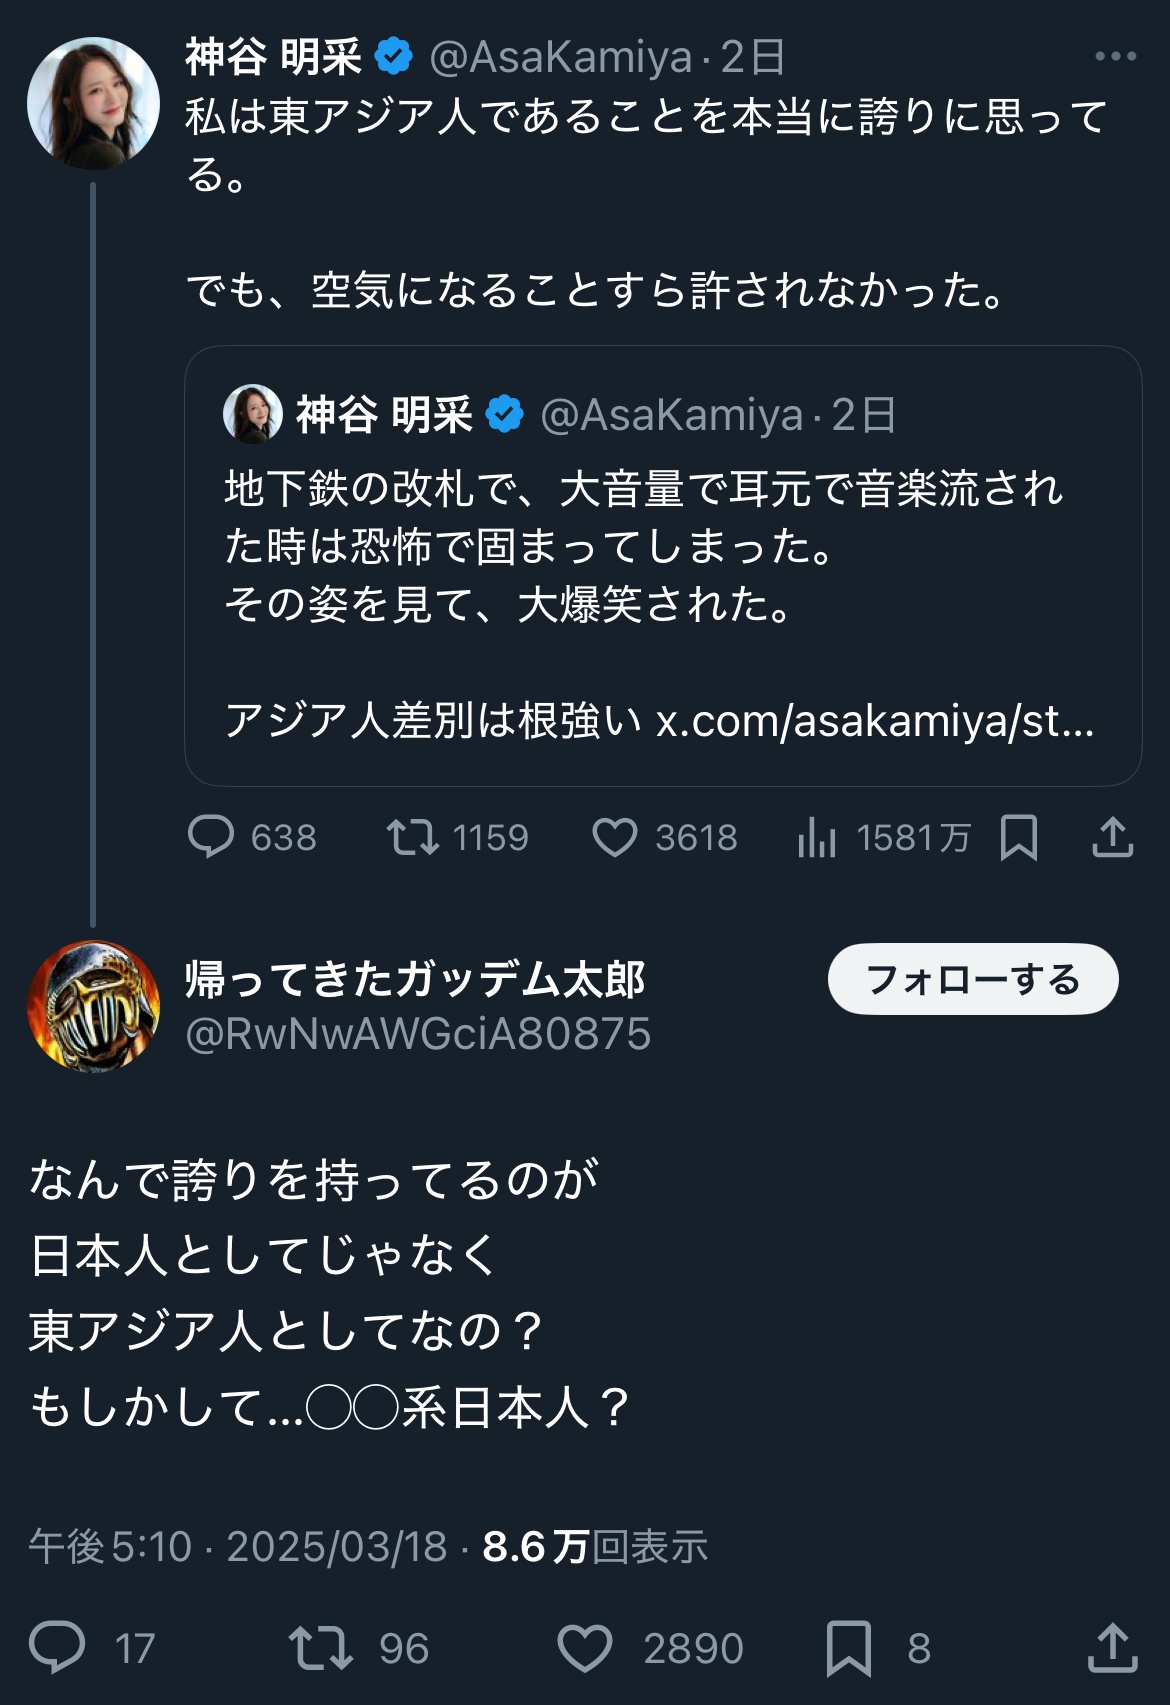Bookmark the original quoted post
This screenshot has width=1170, height=1705.
click(1018, 837)
